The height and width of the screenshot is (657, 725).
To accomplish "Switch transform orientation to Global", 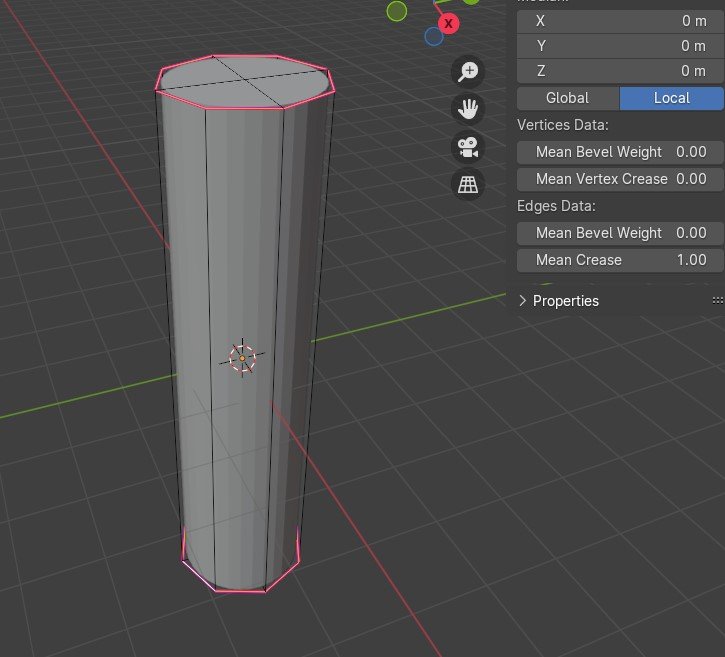I will [567, 98].
